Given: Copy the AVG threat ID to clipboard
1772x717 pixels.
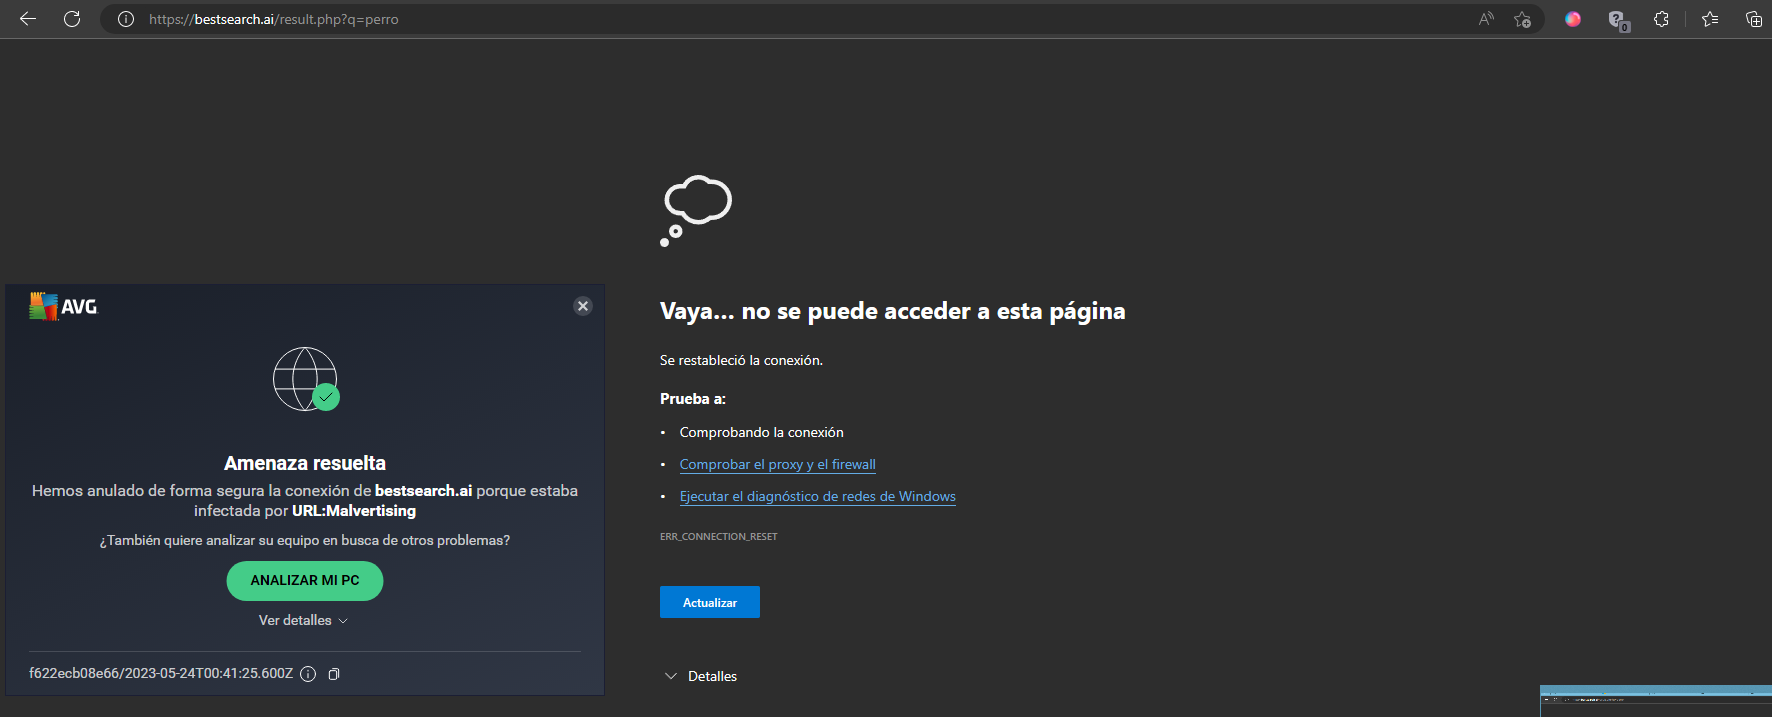Looking at the screenshot, I should pos(334,674).
